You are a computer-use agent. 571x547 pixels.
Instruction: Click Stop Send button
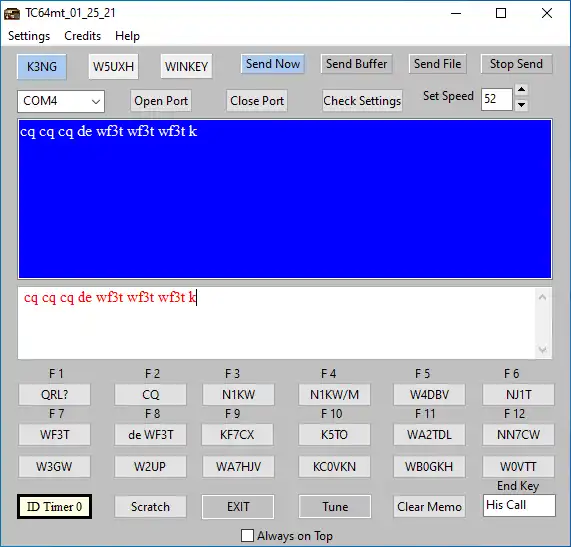(x=516, y=64)
